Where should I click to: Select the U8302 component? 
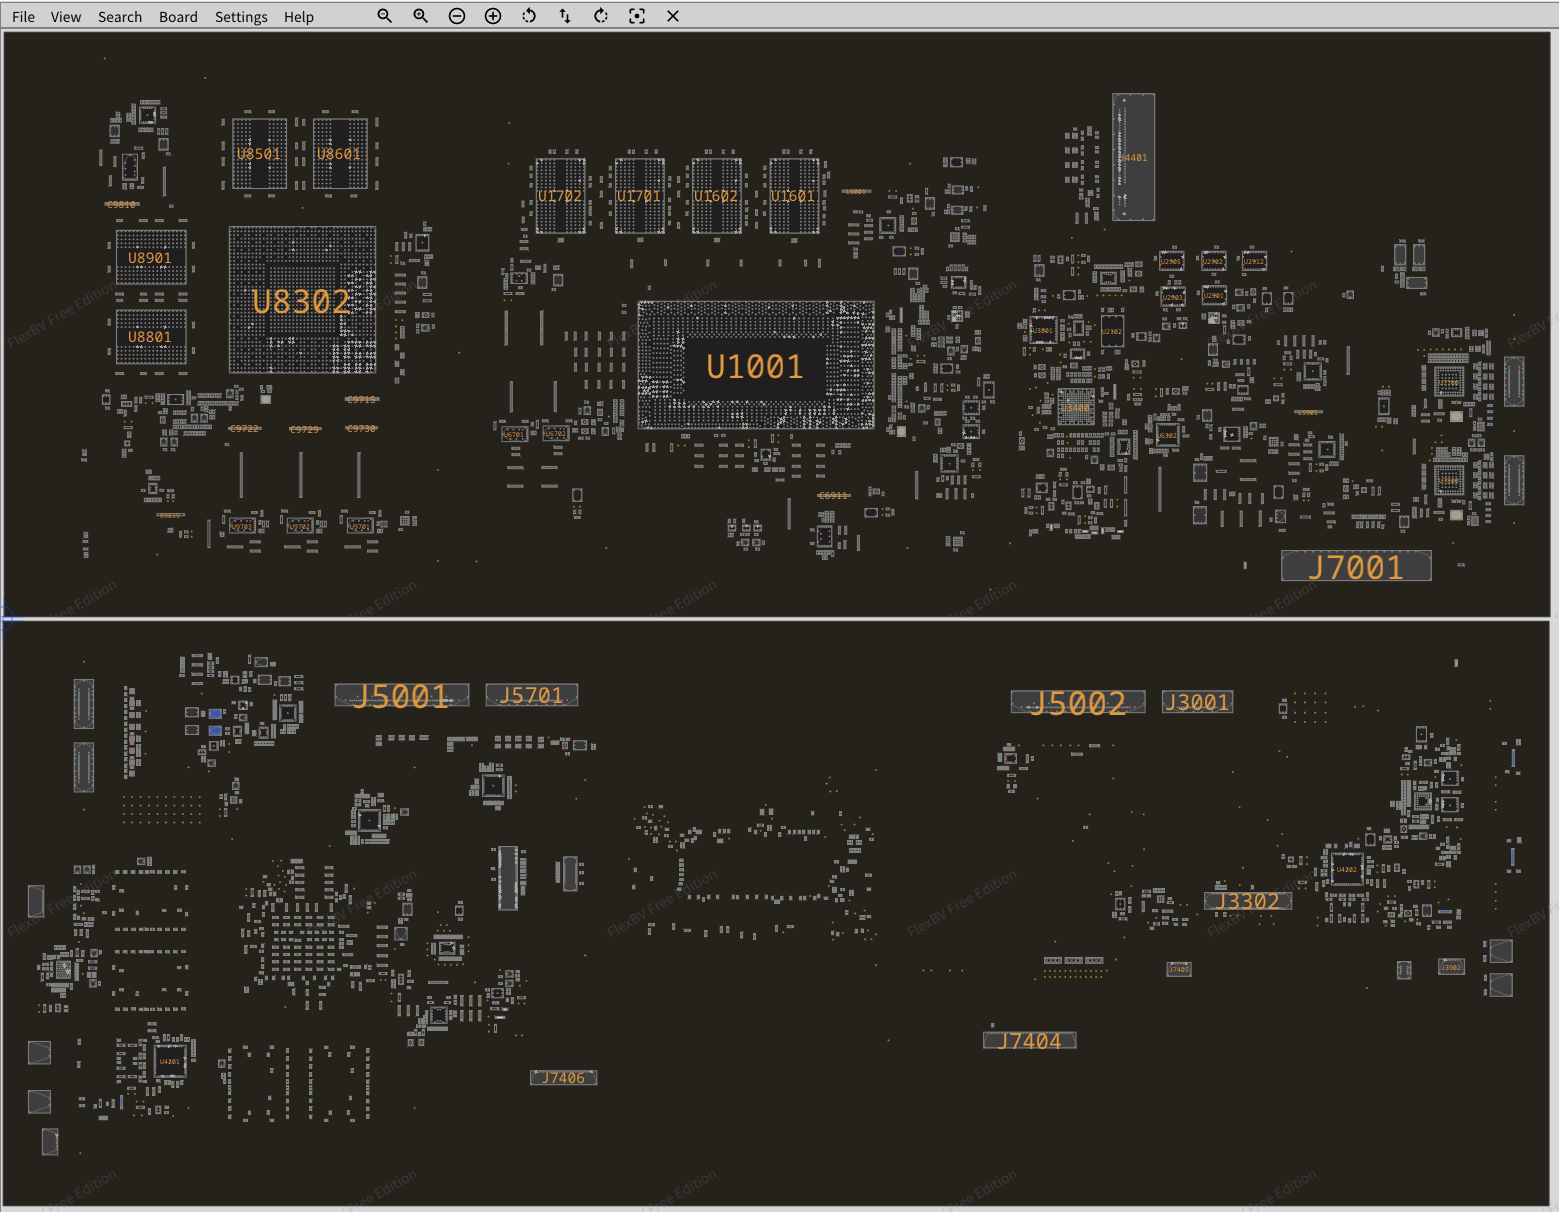(x=301, y=300)
